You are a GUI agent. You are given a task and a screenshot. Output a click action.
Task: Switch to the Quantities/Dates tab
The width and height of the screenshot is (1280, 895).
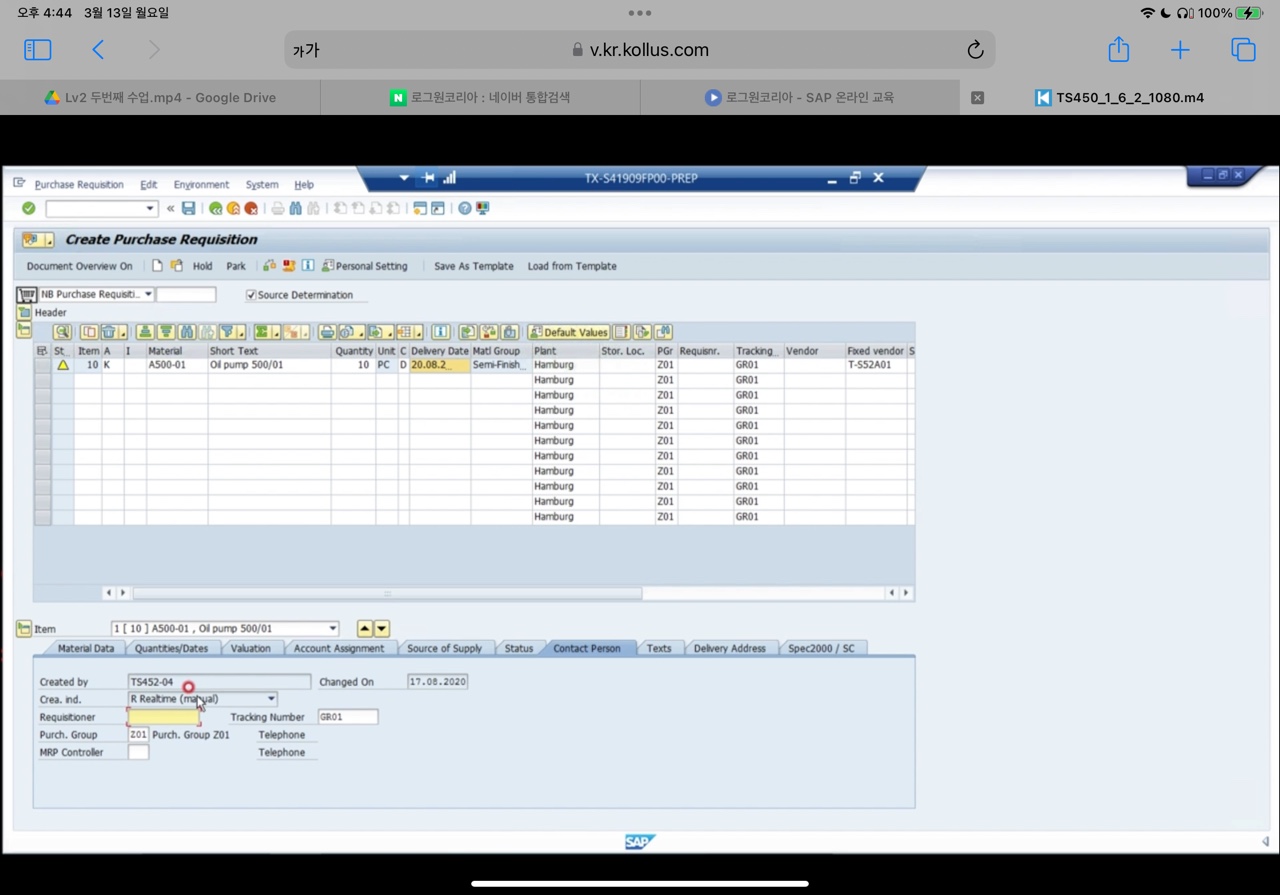coord(172,648)
